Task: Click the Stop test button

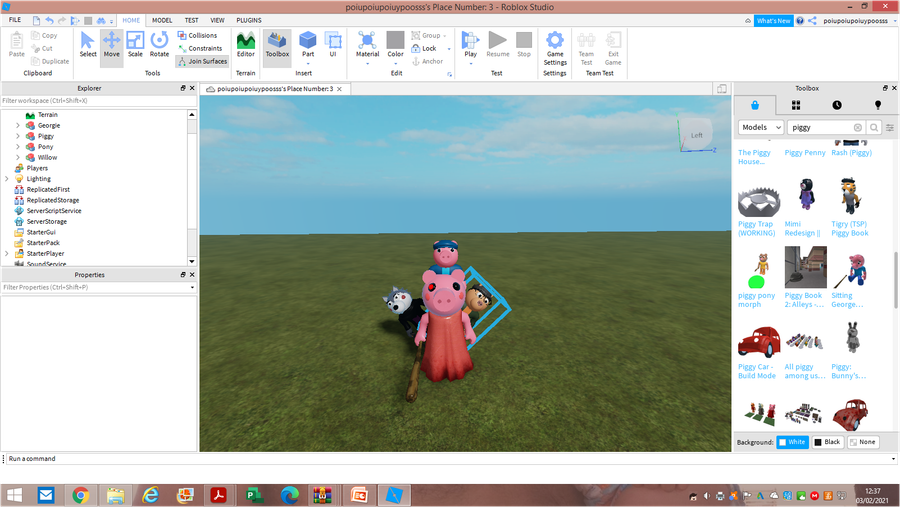Action: (x=524, y=45)
